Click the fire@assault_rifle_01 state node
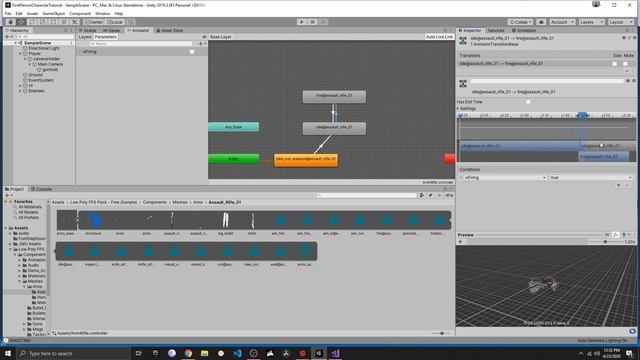The height and width of the screenshot is (360, 640). (334, 96)
